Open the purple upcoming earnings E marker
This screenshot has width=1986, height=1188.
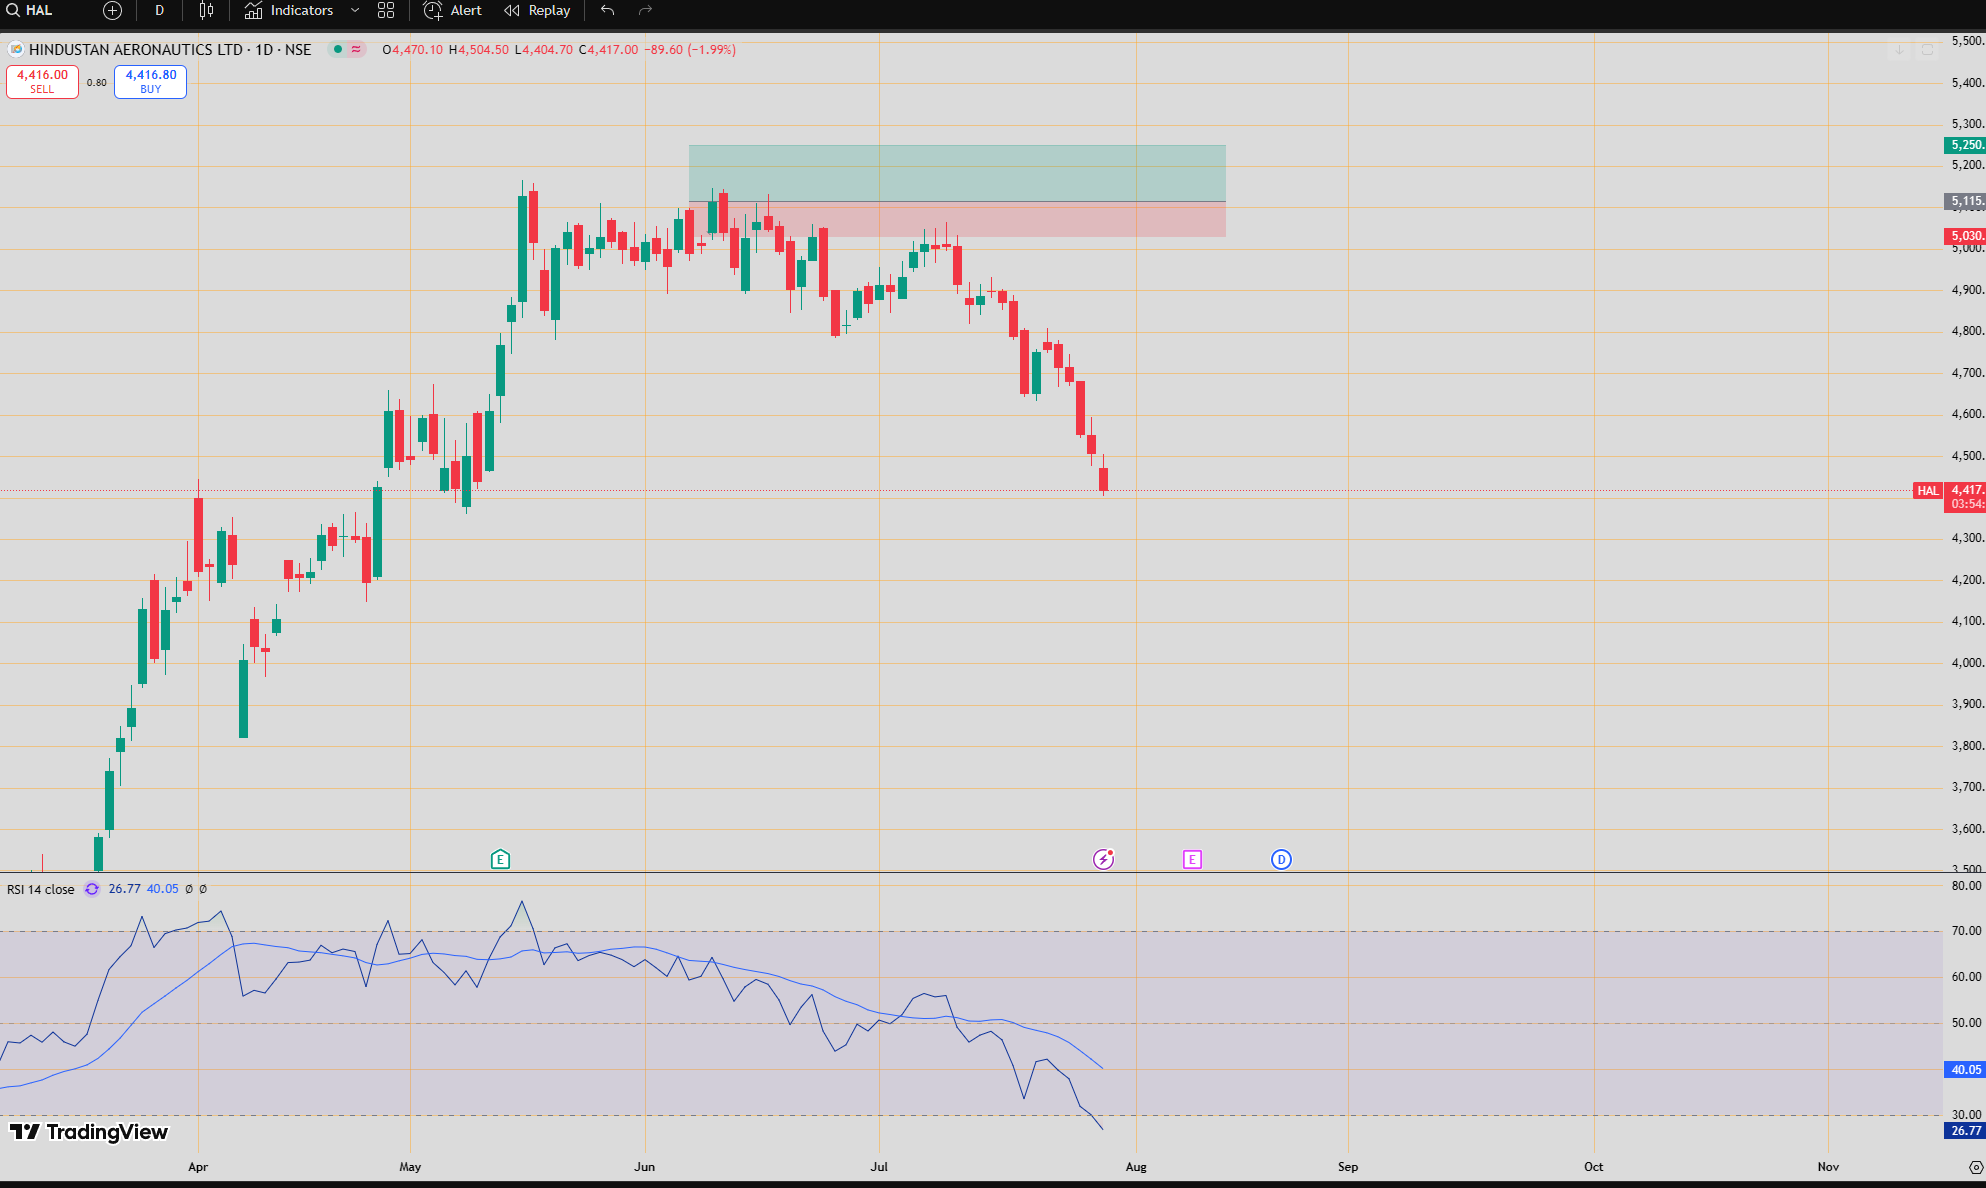[x=1192, y=859]
